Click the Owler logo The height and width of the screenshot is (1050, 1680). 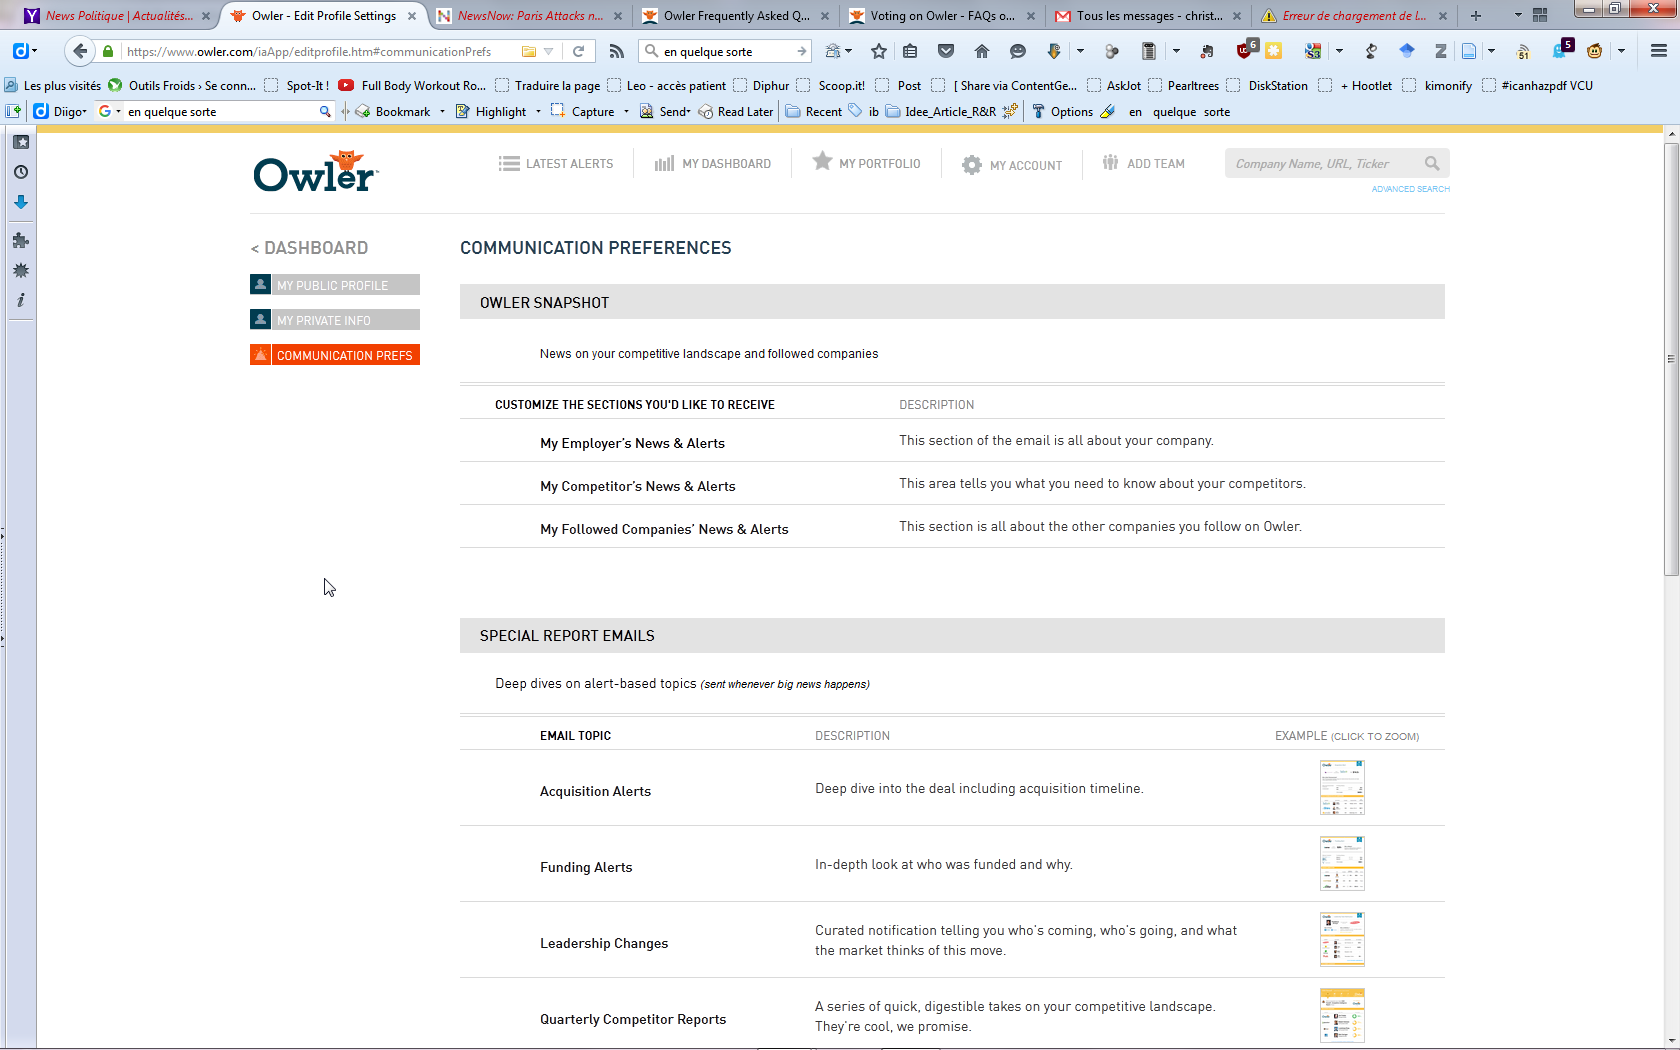tap(316, 171)
